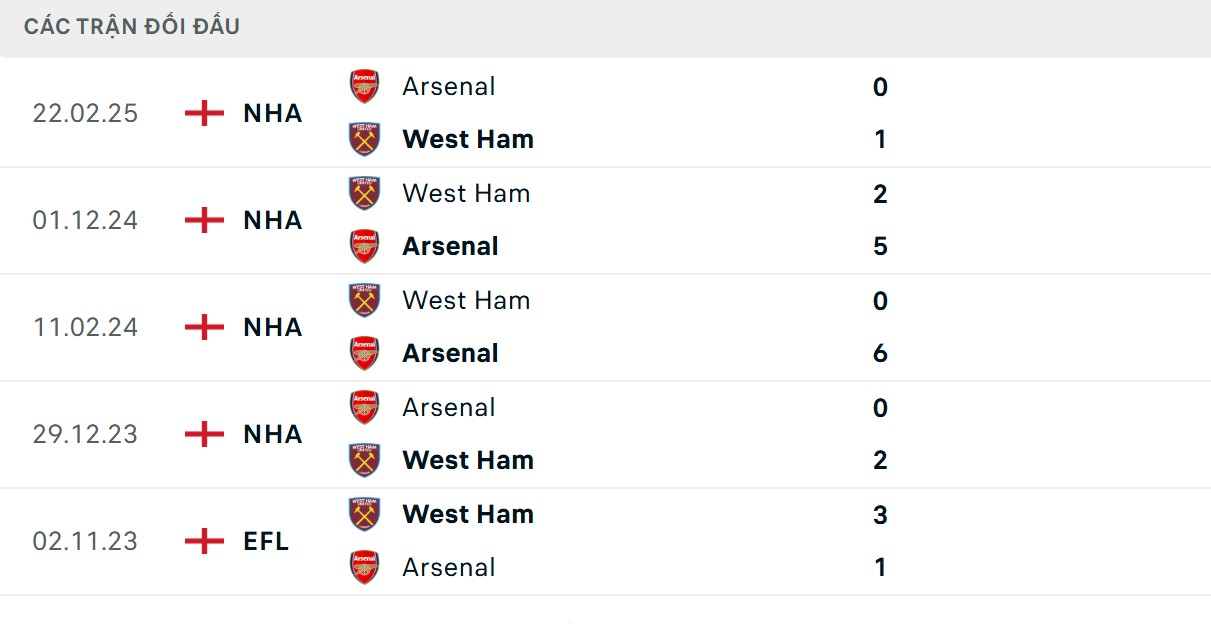Click Arsenal crest in the 22.02.25 match
Screen dimensions: 1211x624
pos(364,86)
